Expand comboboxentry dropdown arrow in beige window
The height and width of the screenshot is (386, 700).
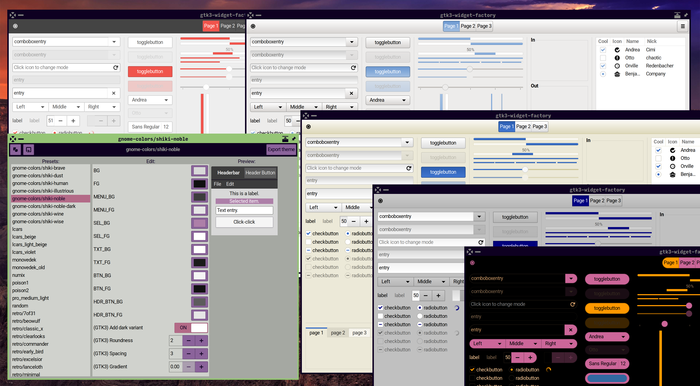pyautogui.click(x=407, y=142)
